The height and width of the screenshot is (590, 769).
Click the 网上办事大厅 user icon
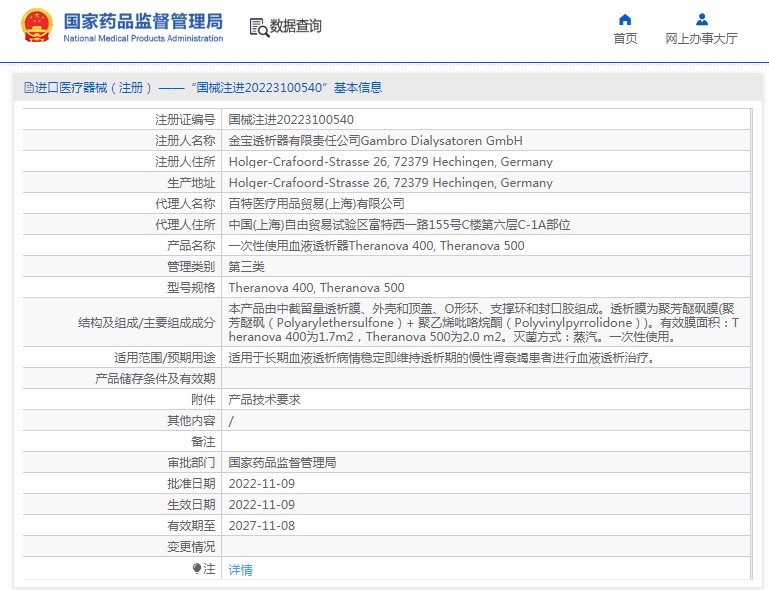(702, 20)
